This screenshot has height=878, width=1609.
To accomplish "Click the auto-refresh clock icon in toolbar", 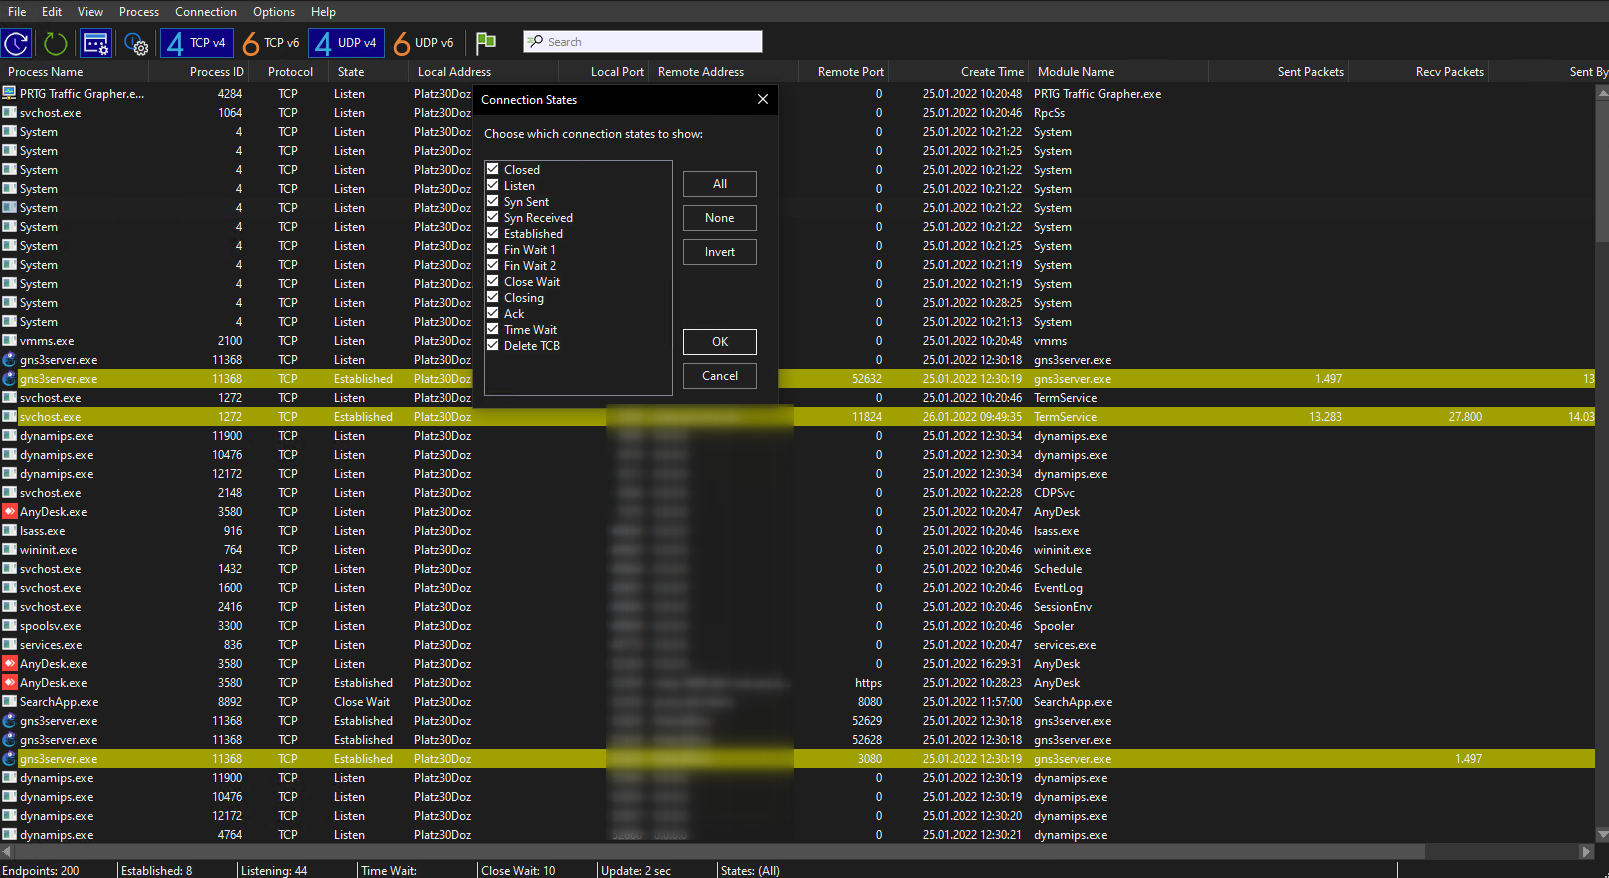I will tap(17, 43).
